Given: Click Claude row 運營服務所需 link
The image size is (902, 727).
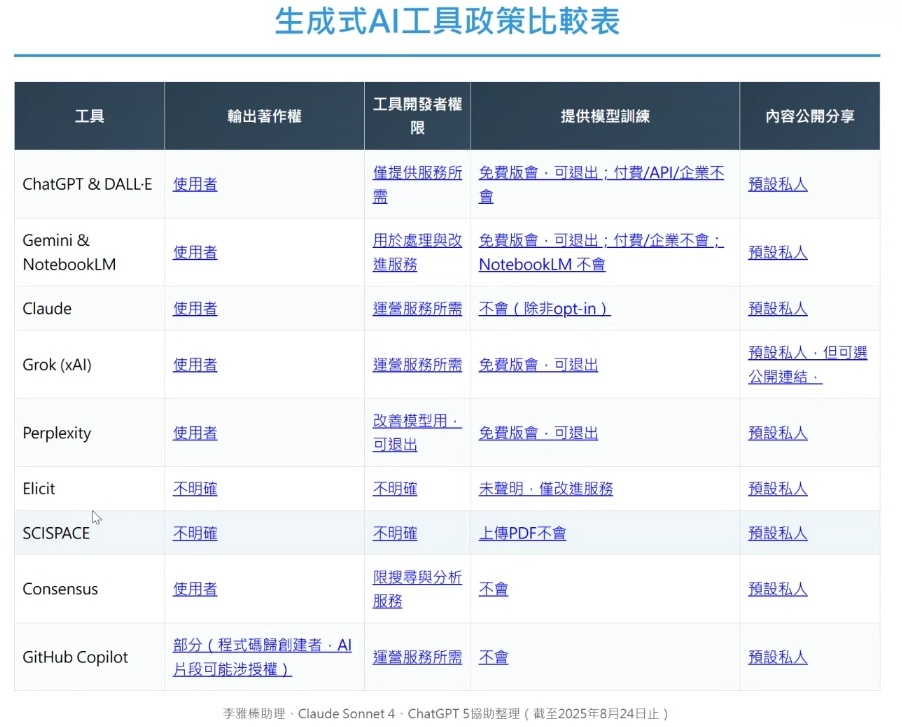Looking at the screenshot, I should pyautogui.click(x=417, y=309).
